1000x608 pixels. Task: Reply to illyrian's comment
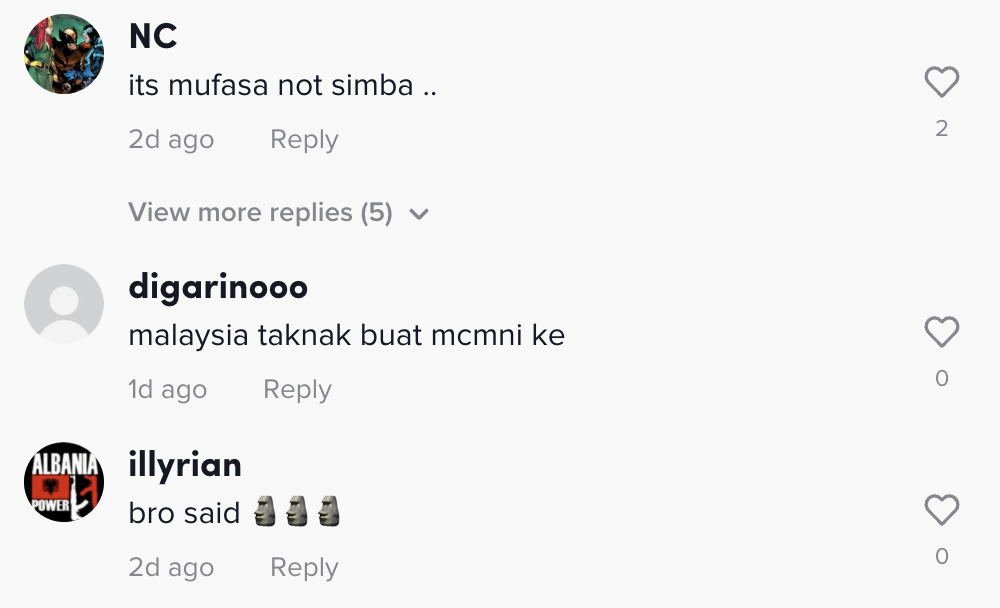click(304, 568)
